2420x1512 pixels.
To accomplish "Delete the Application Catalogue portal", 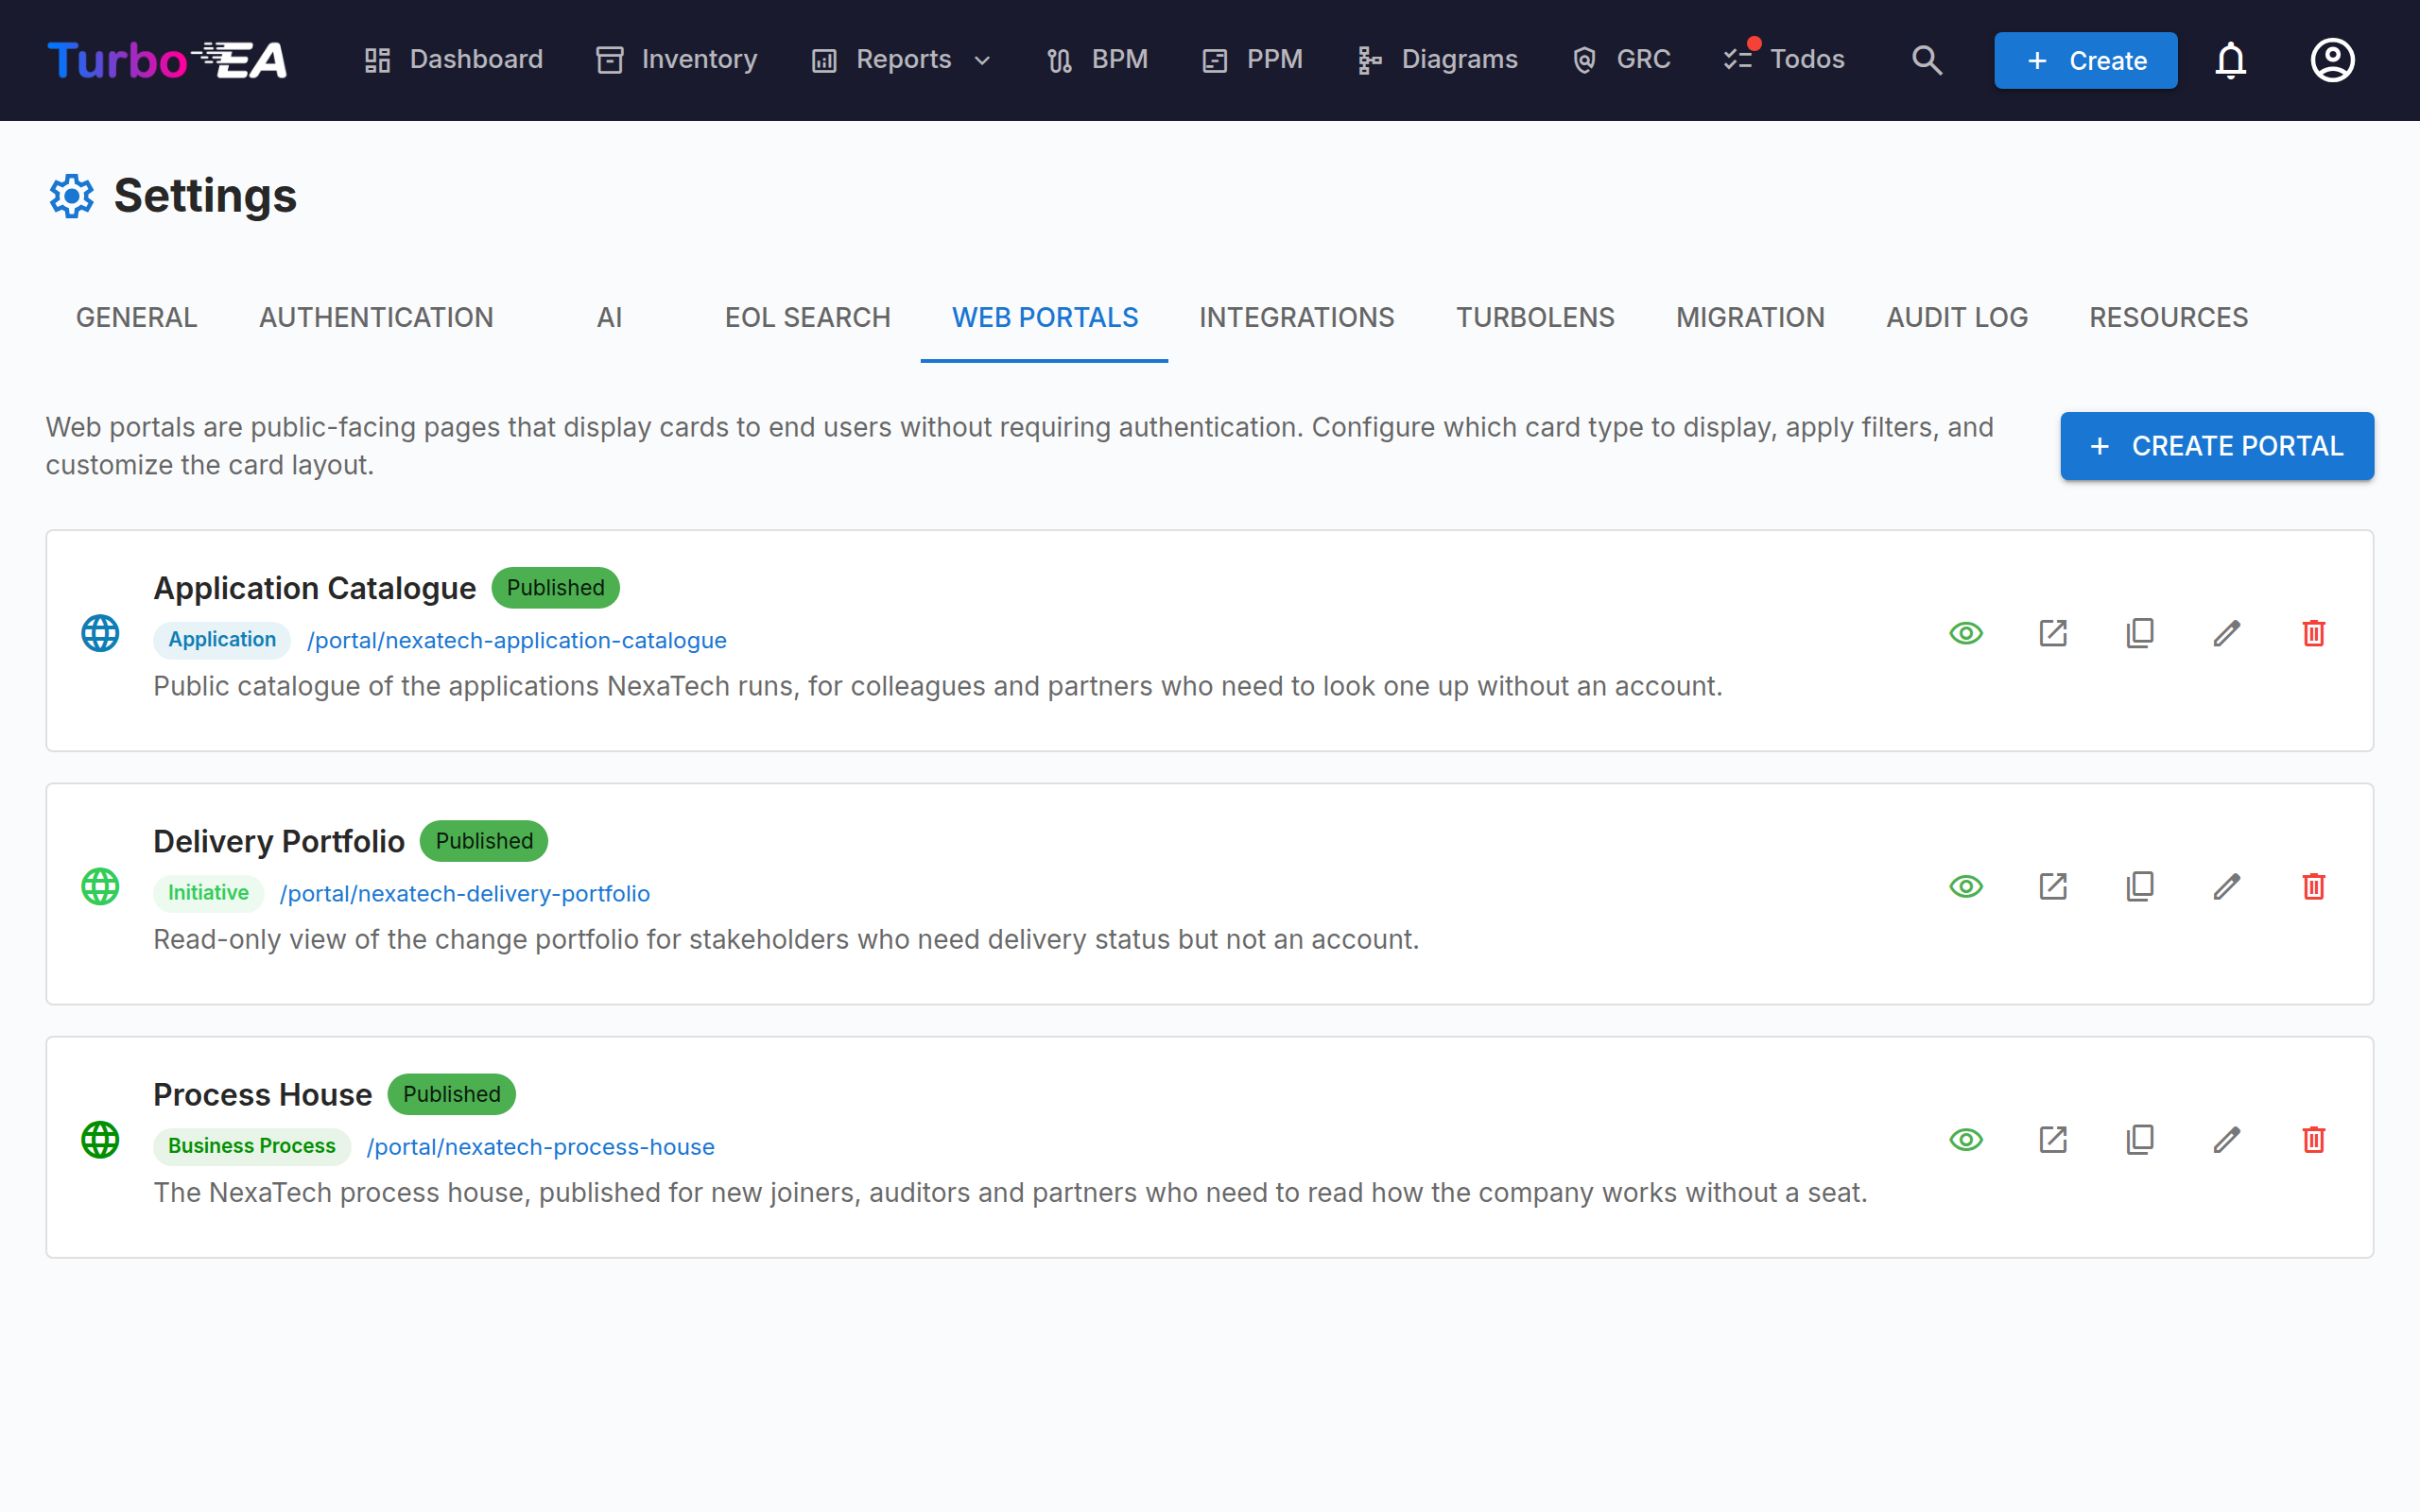I will point(2313,633).
